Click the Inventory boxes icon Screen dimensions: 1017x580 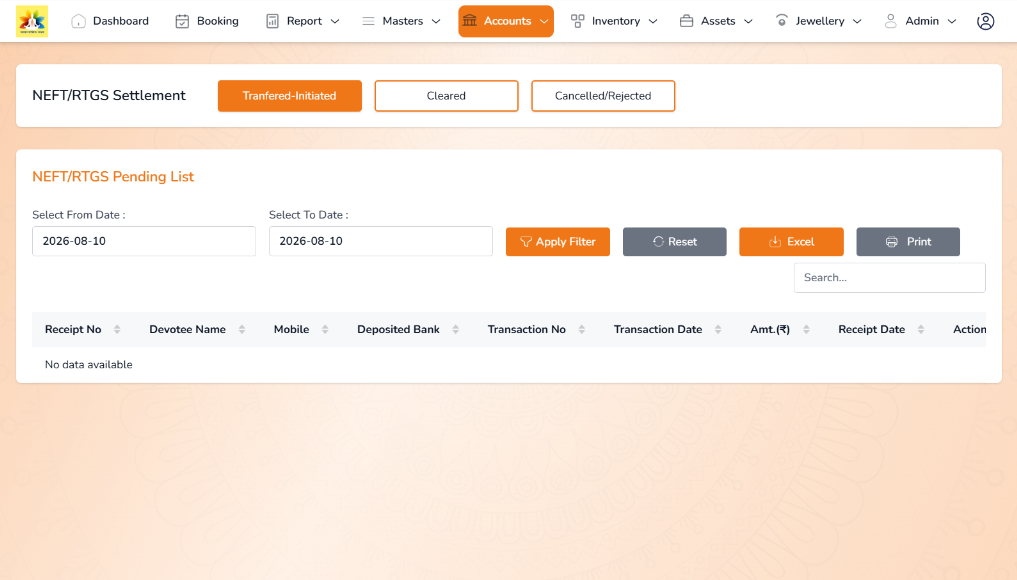(577, 21)
